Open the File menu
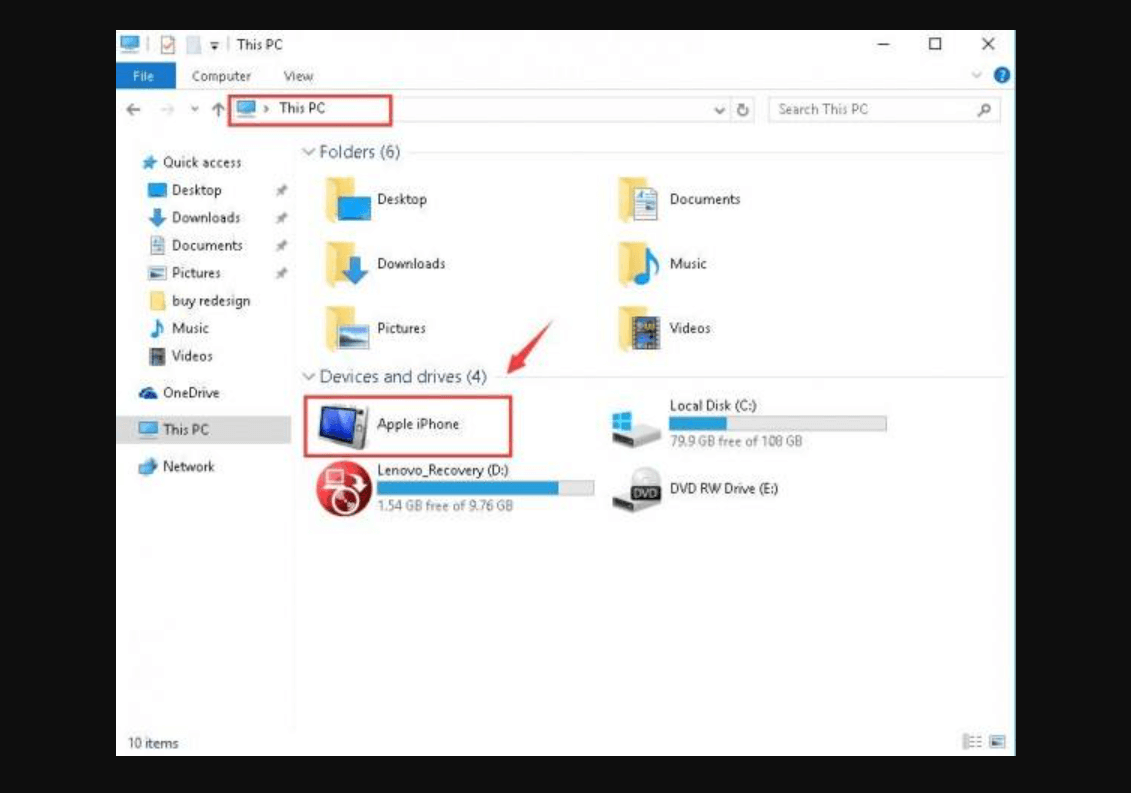 click(144, 76)
